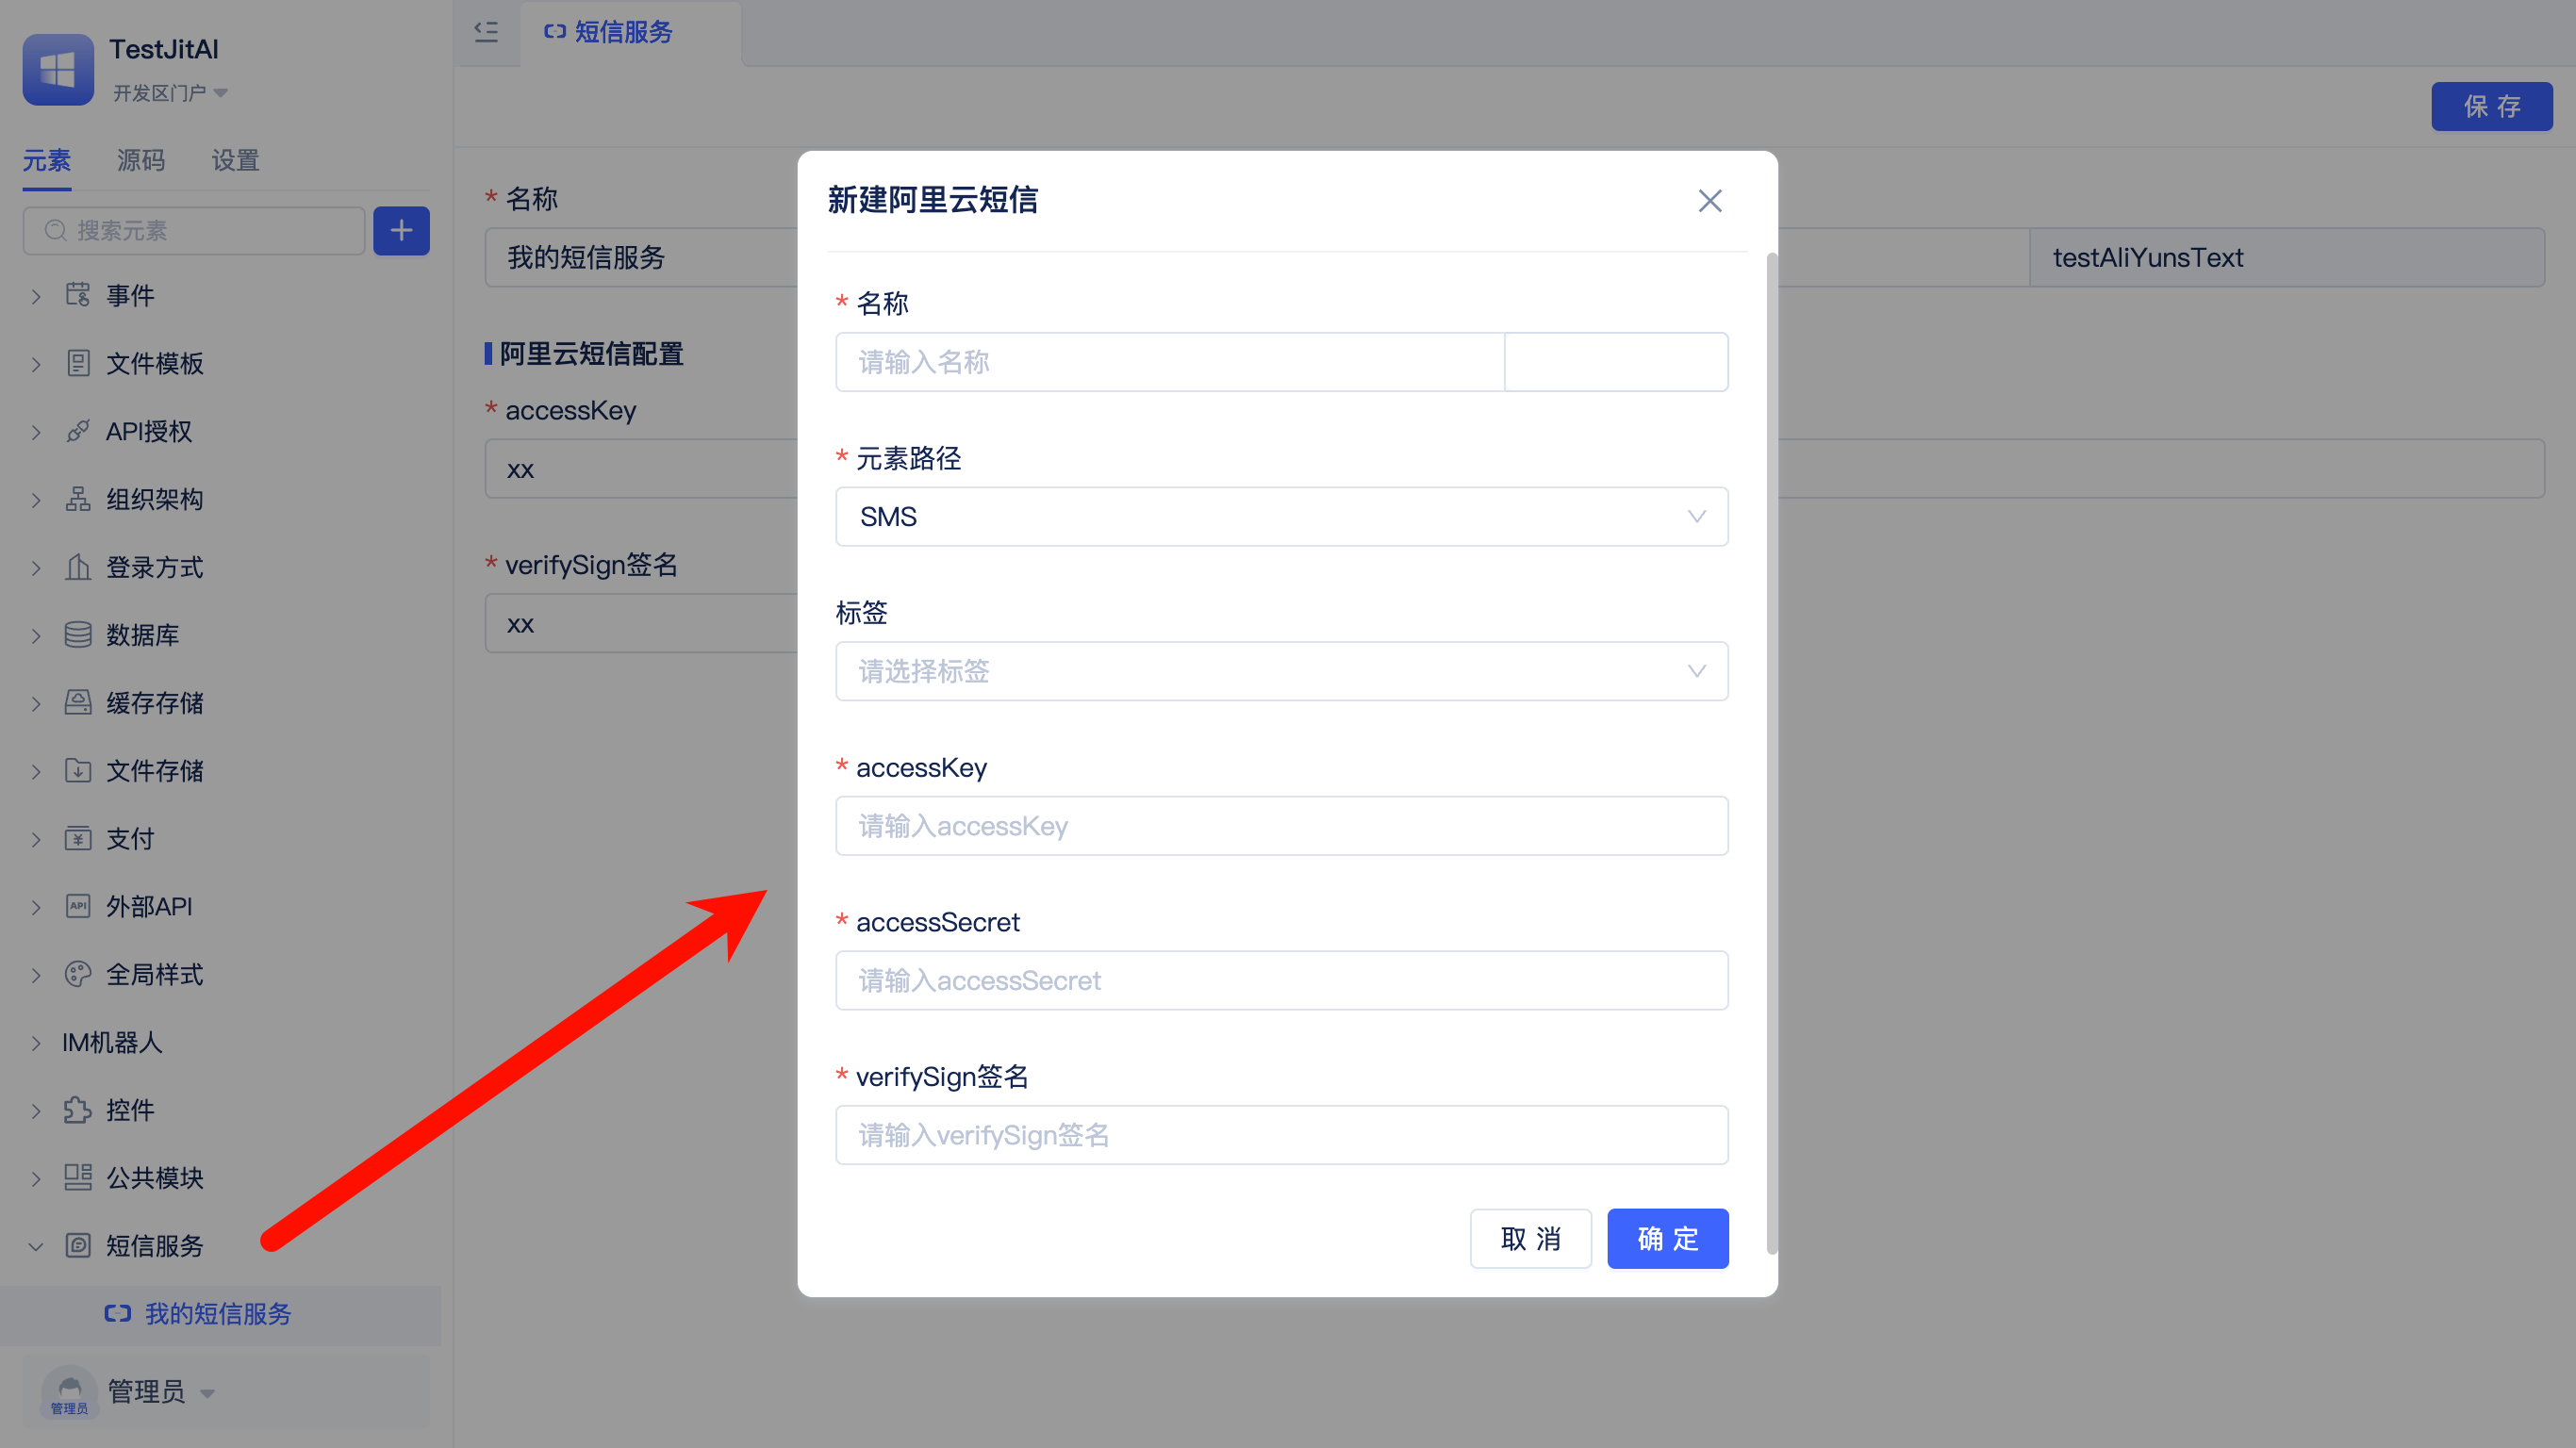This screenshot has height=1448, width=2576.
Task: Click the TestJitAI app logo icon
Action: pyautogui.click(x=58, y=69)
